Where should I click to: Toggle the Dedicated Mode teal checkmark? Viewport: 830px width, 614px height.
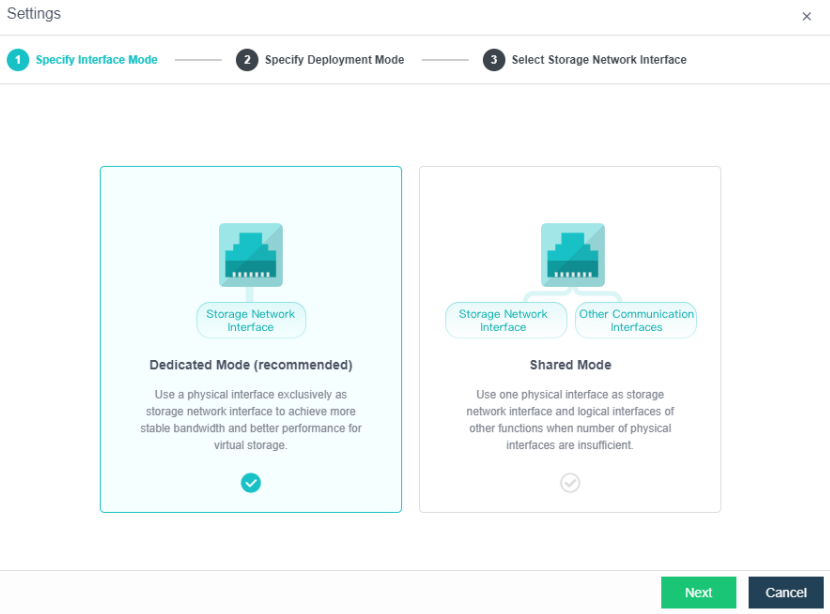click(251, 483)
